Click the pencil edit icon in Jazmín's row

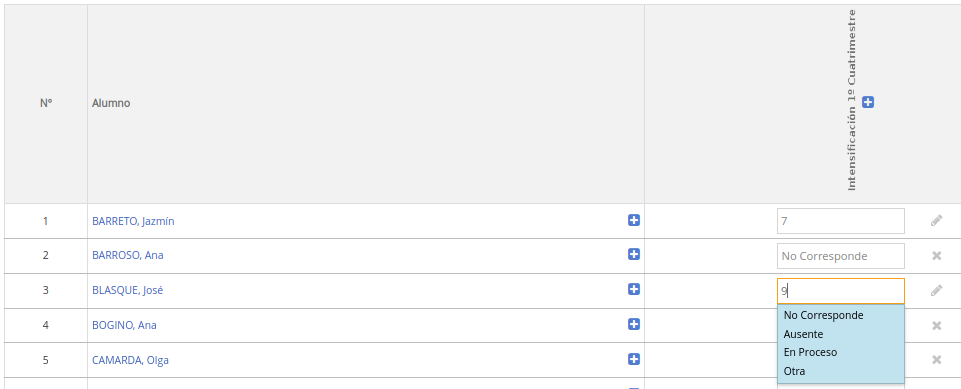pyautogui.click(x=936, y=221)
